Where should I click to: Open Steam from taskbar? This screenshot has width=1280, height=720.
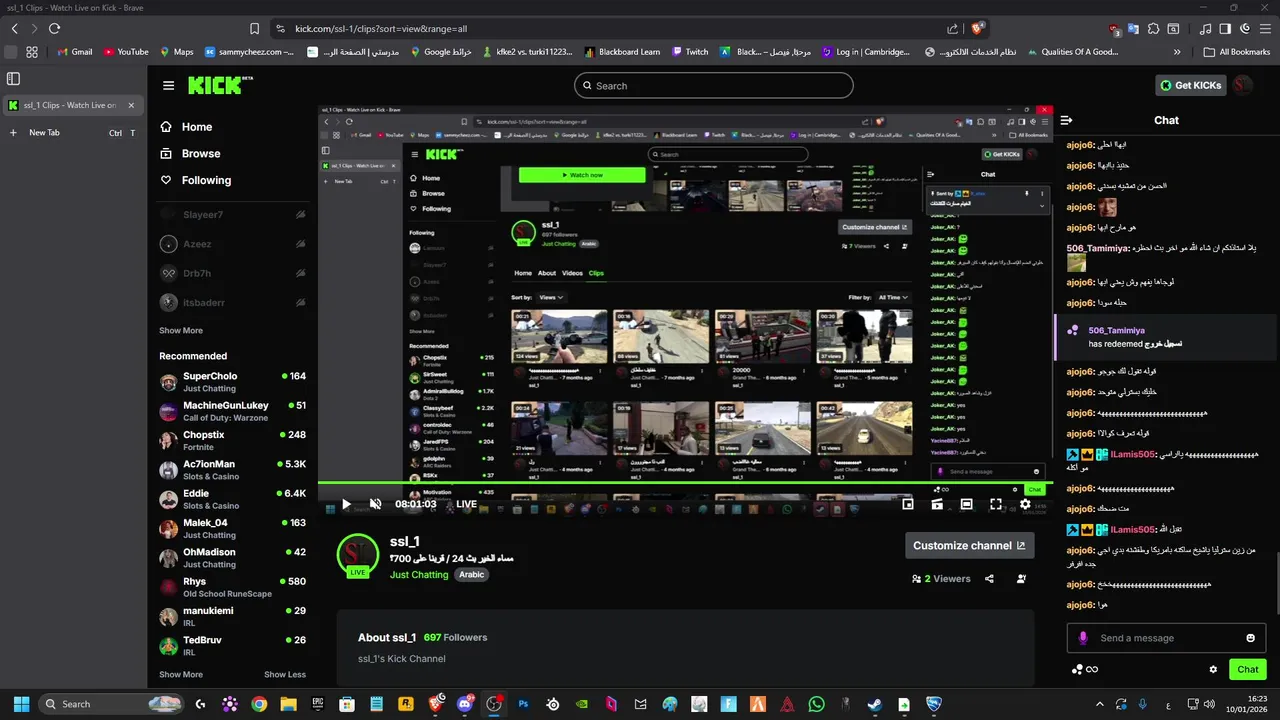(x=875, y=704)
